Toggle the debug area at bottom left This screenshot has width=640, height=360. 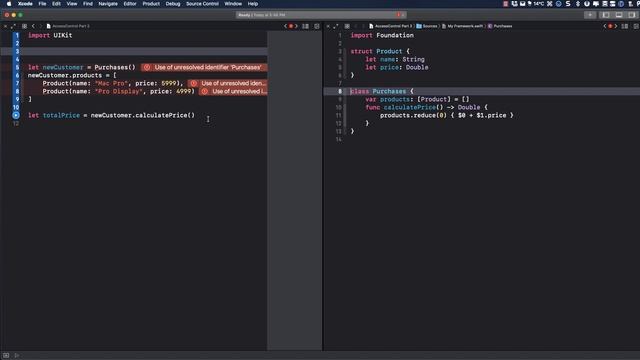[6, 356]
